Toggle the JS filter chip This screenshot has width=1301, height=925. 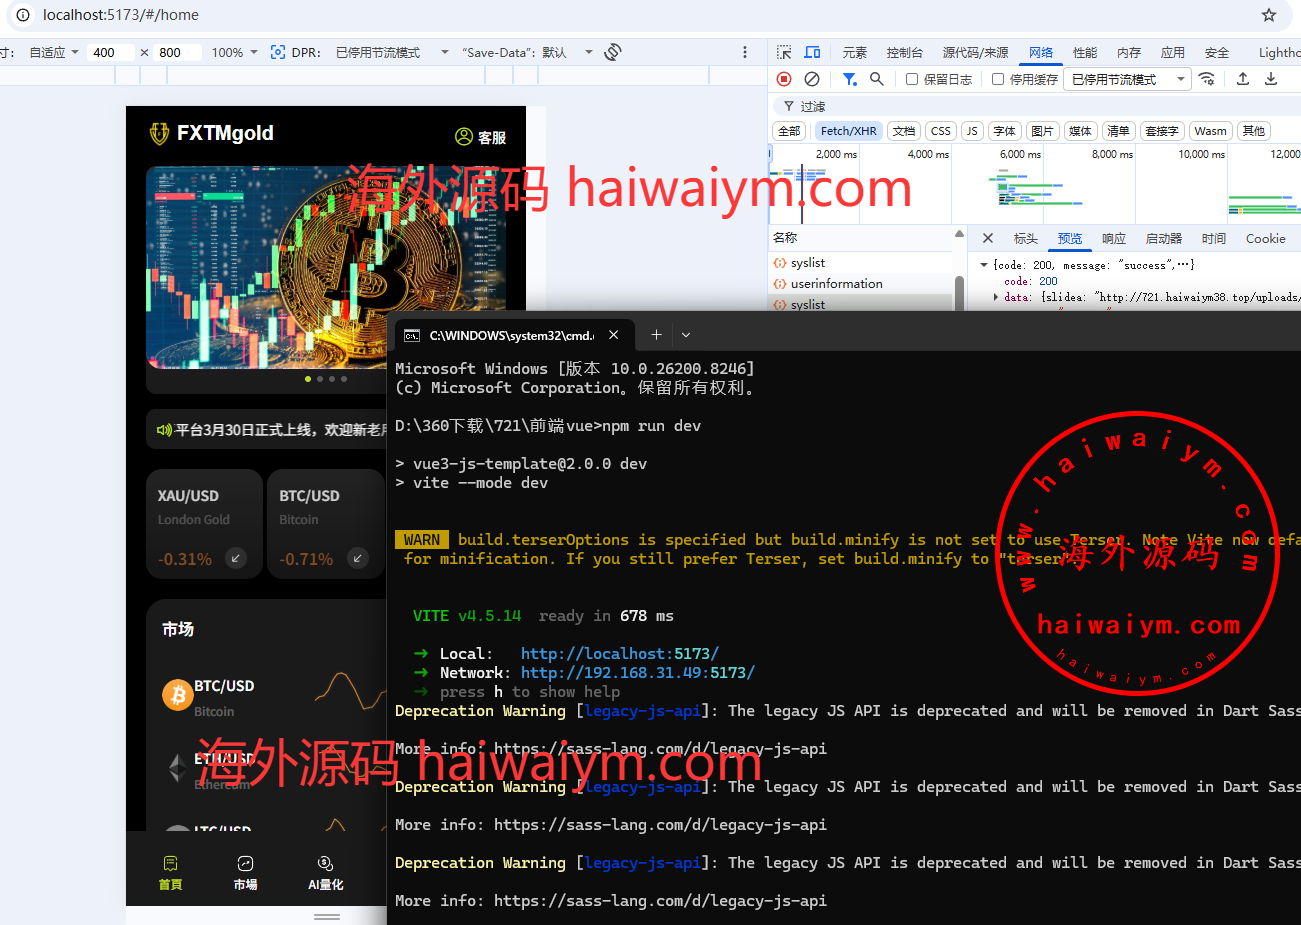tap(972, 131)
